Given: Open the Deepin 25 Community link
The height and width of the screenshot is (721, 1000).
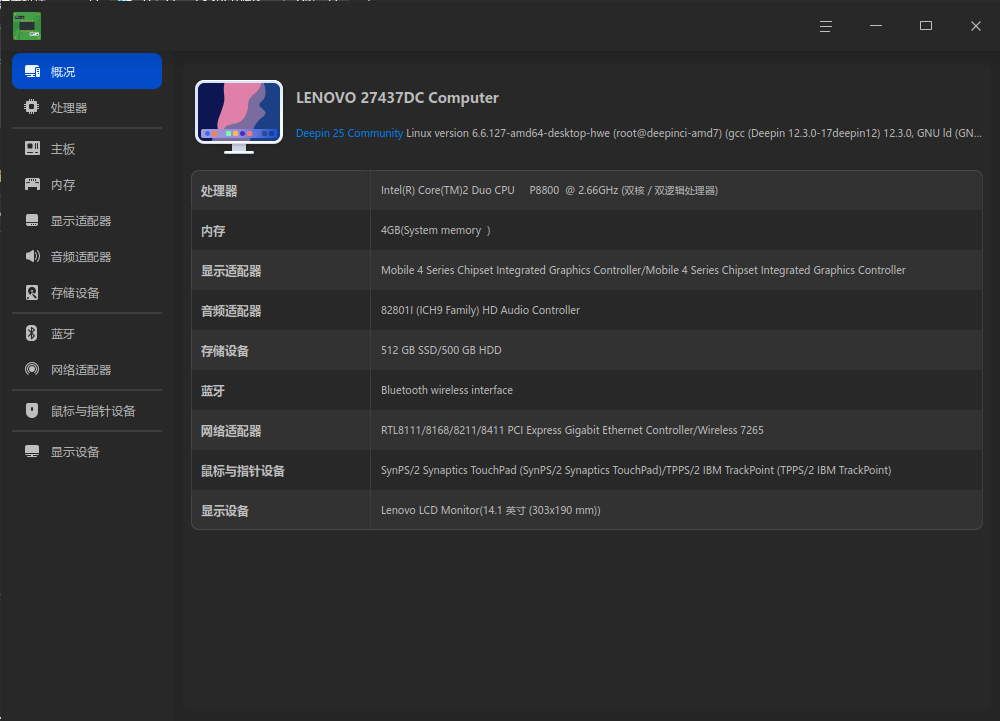Looking at the screenshot, I should click(x=349, y=133).
